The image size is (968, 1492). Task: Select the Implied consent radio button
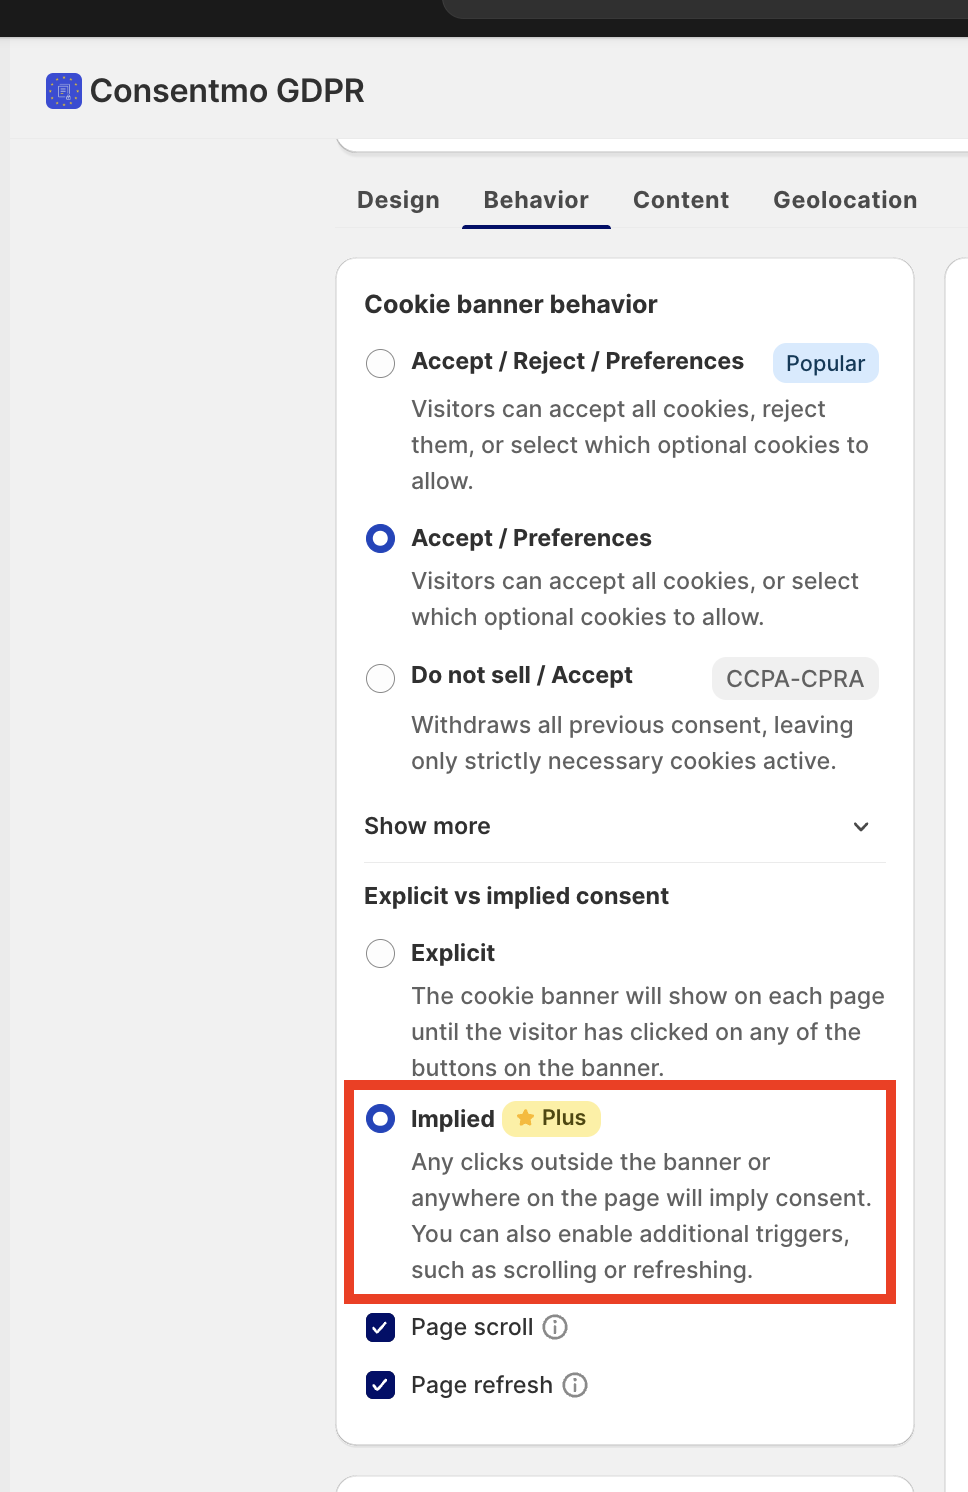point(380,1118)
